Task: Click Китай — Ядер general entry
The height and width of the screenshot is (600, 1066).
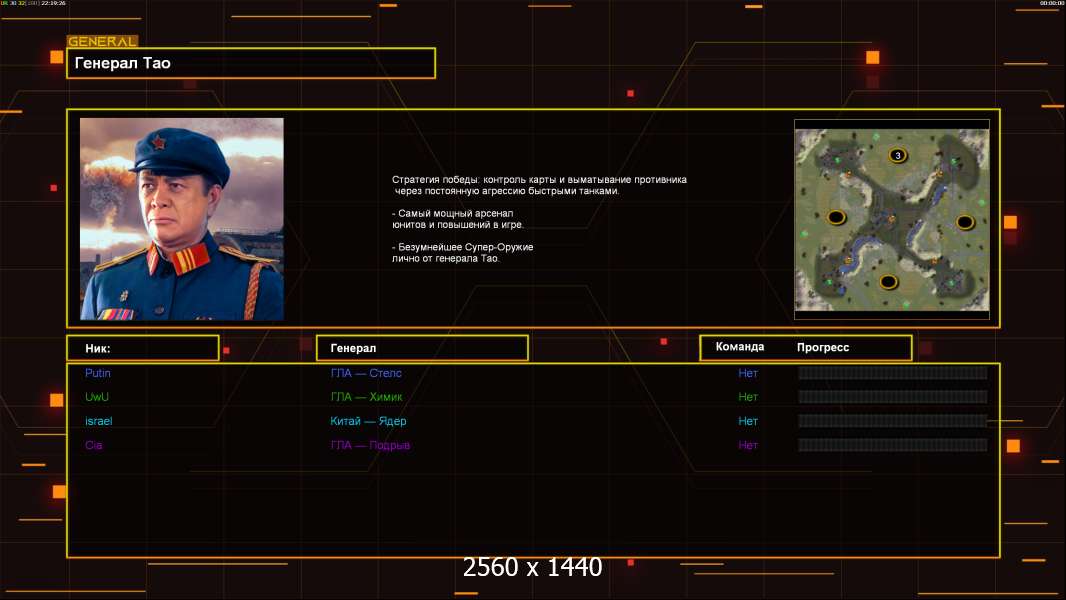Action: (368, 421)
